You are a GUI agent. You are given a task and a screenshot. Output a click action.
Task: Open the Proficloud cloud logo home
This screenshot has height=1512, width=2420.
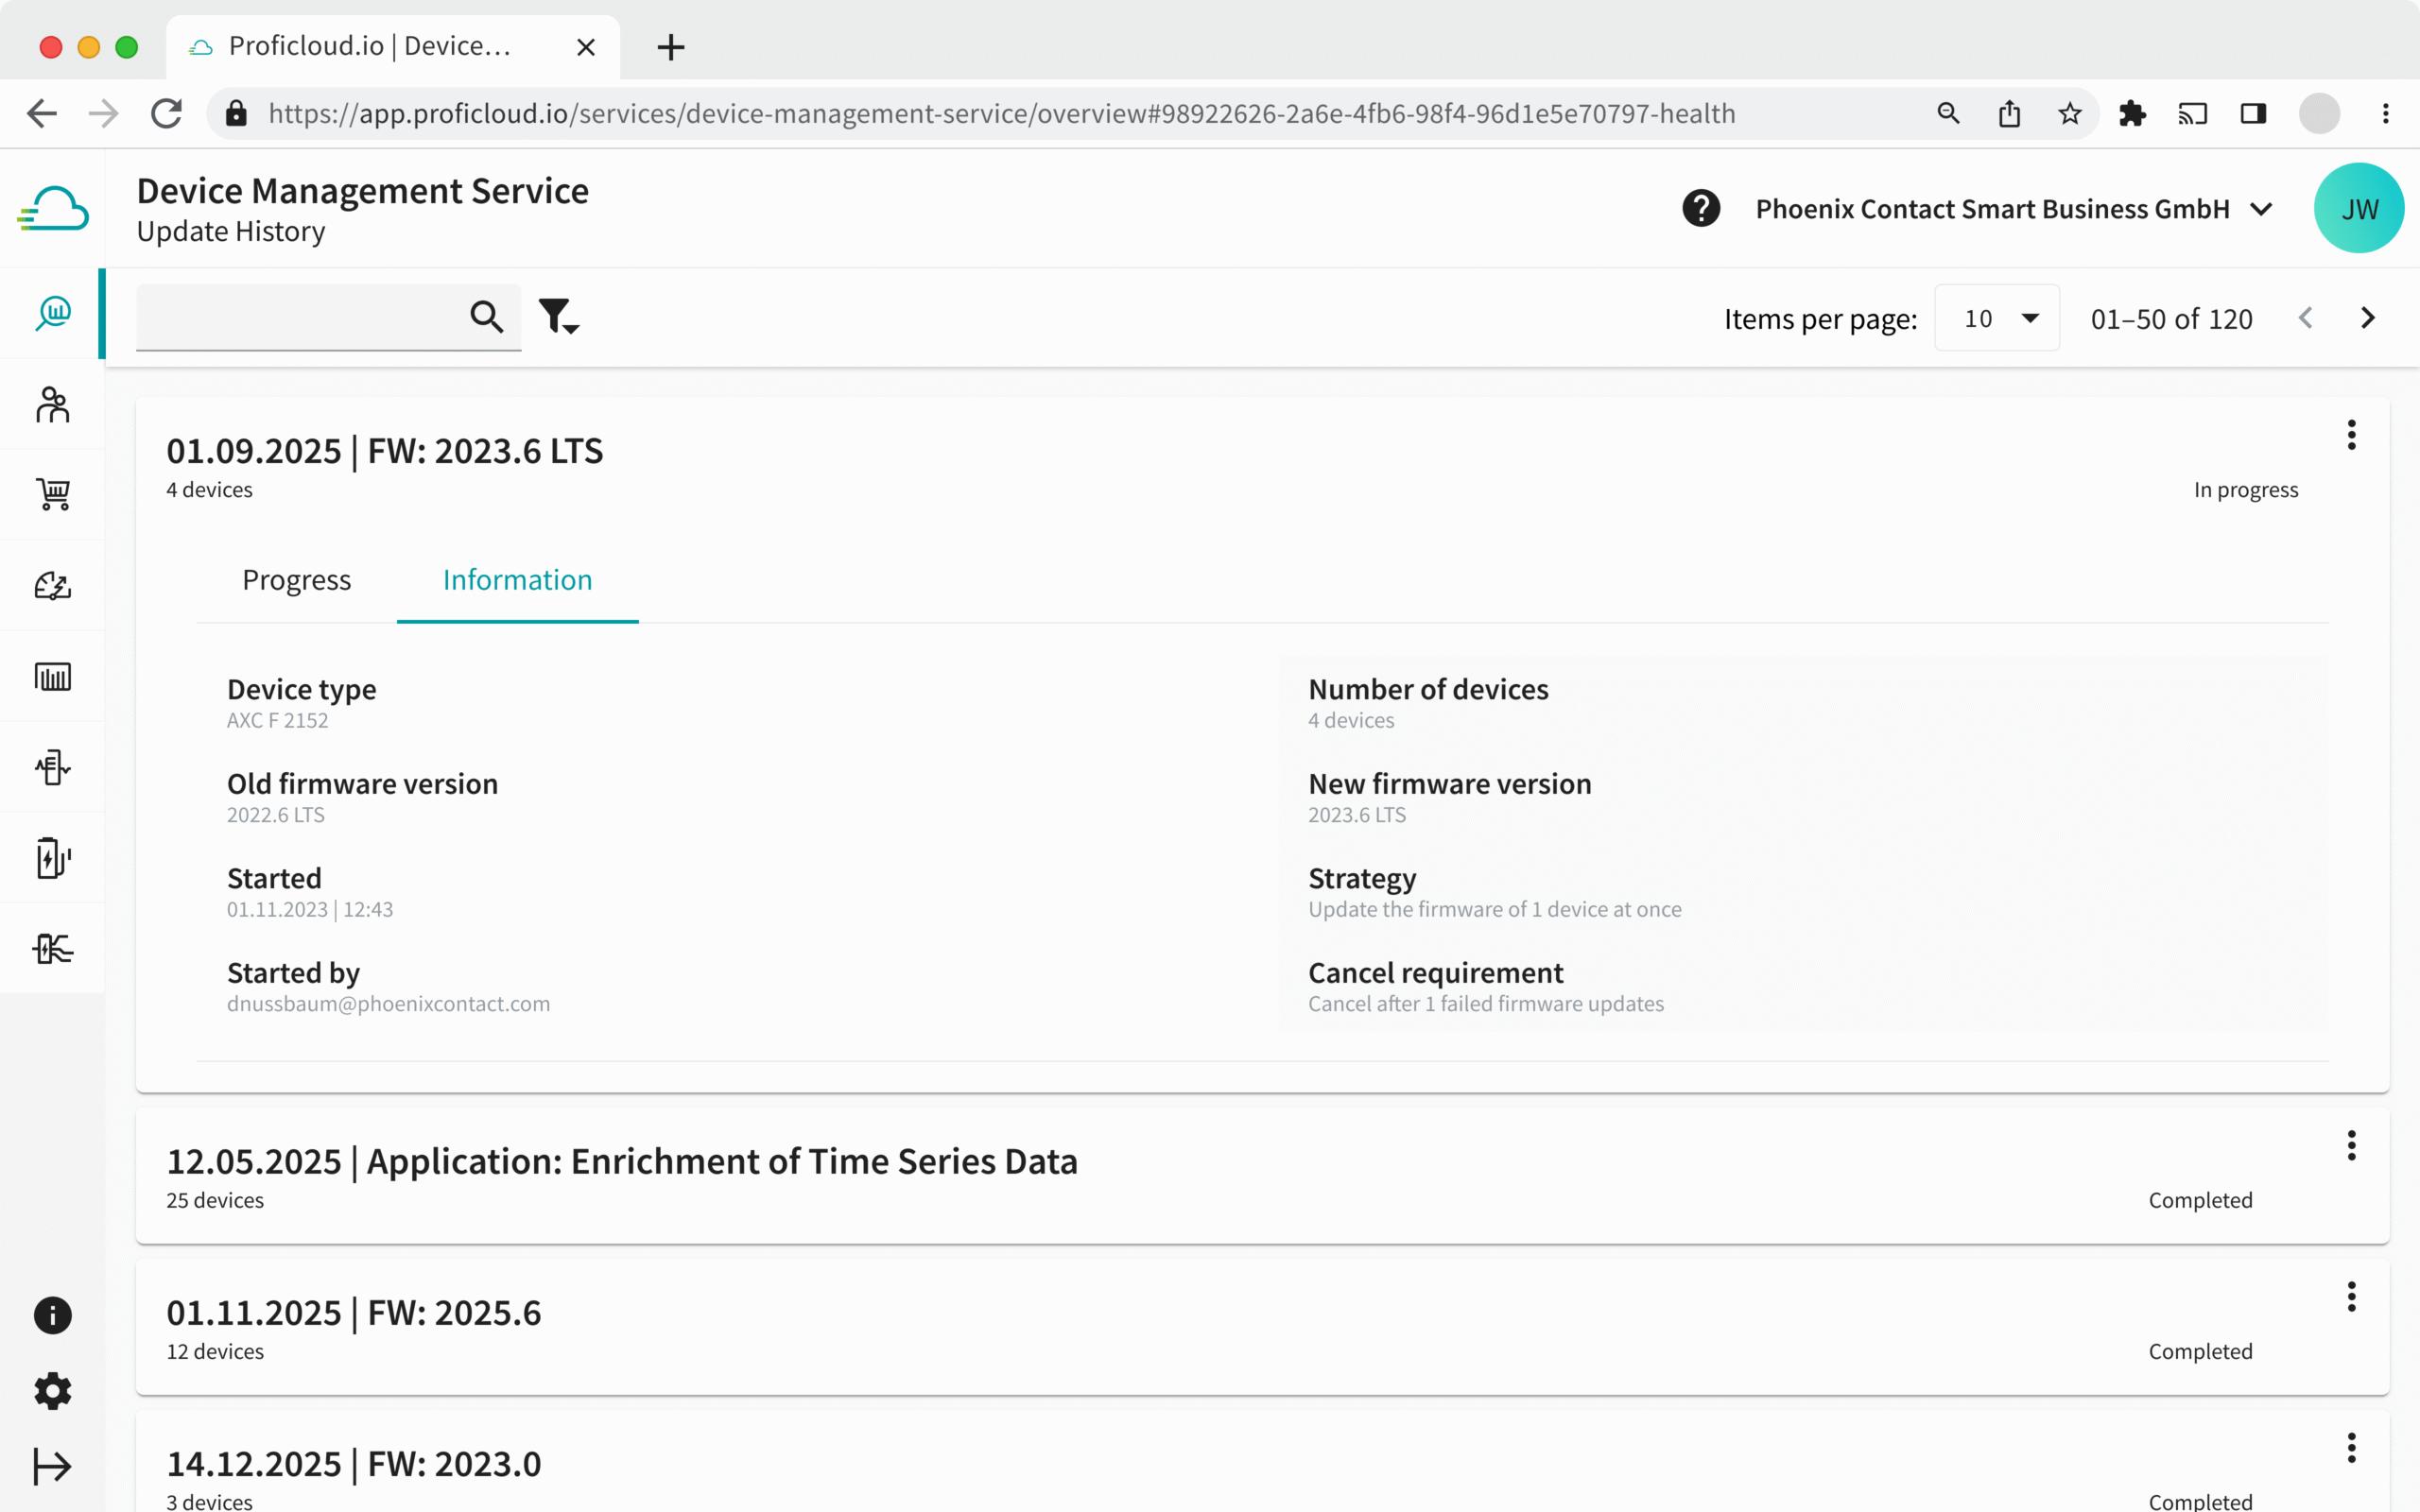53,209
